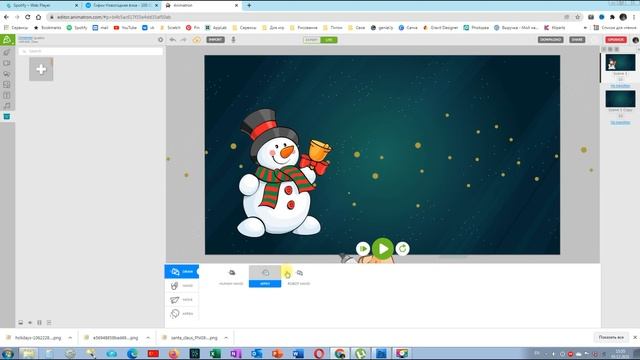Open the text sidebar icon
Screen dimensions: 640x360
[x=7, y=95]
